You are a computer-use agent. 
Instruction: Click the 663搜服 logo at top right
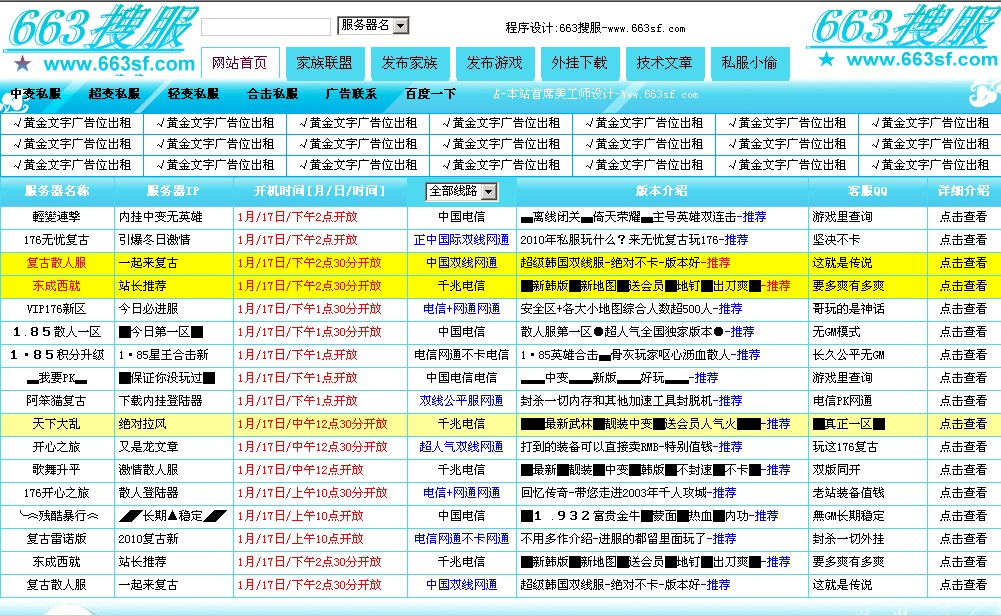click(x=903, y=26)
